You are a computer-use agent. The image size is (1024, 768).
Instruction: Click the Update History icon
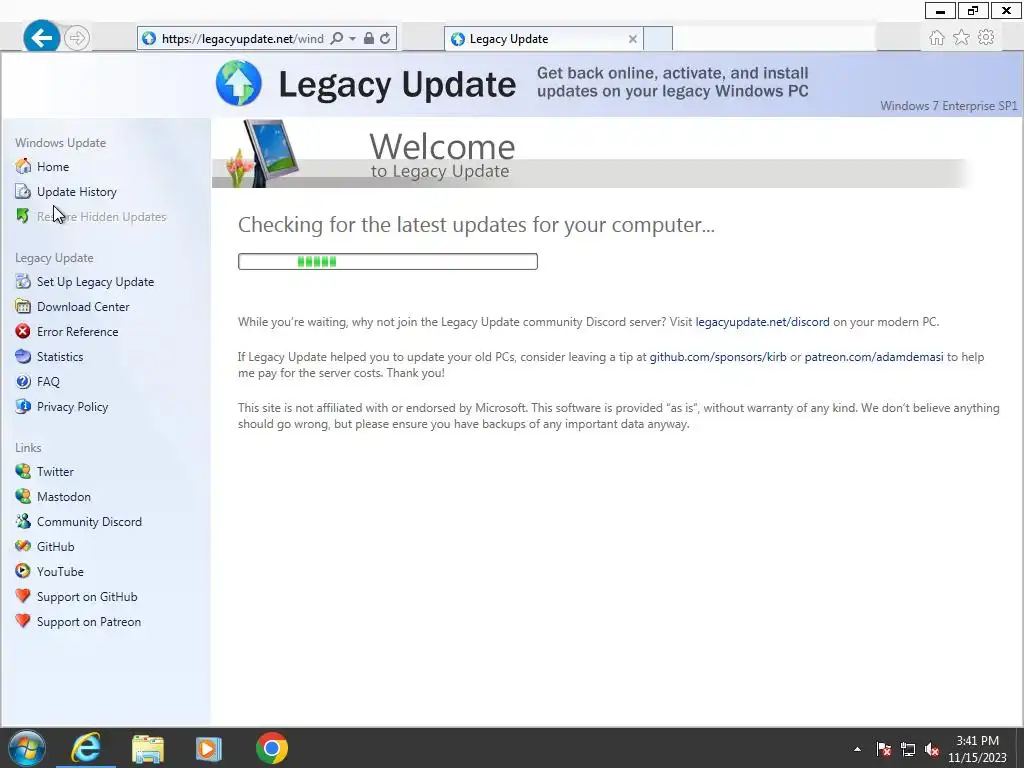[23, 191]
